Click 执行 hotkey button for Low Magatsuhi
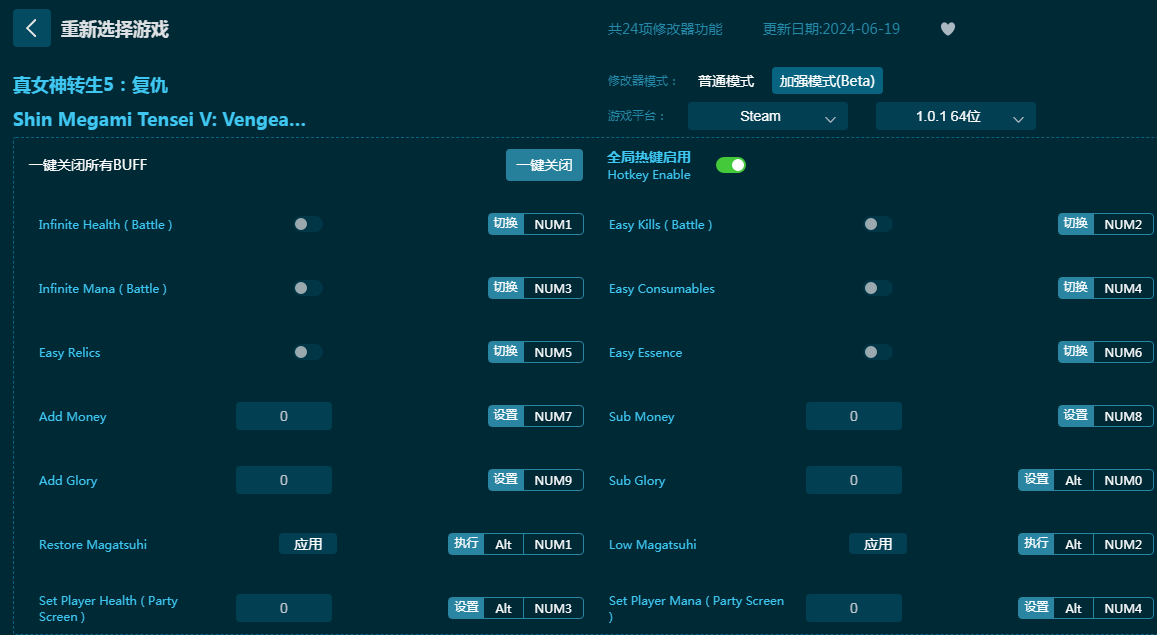The width and height of the screenshot is (1157, 635). click(x=1036, y=544)
